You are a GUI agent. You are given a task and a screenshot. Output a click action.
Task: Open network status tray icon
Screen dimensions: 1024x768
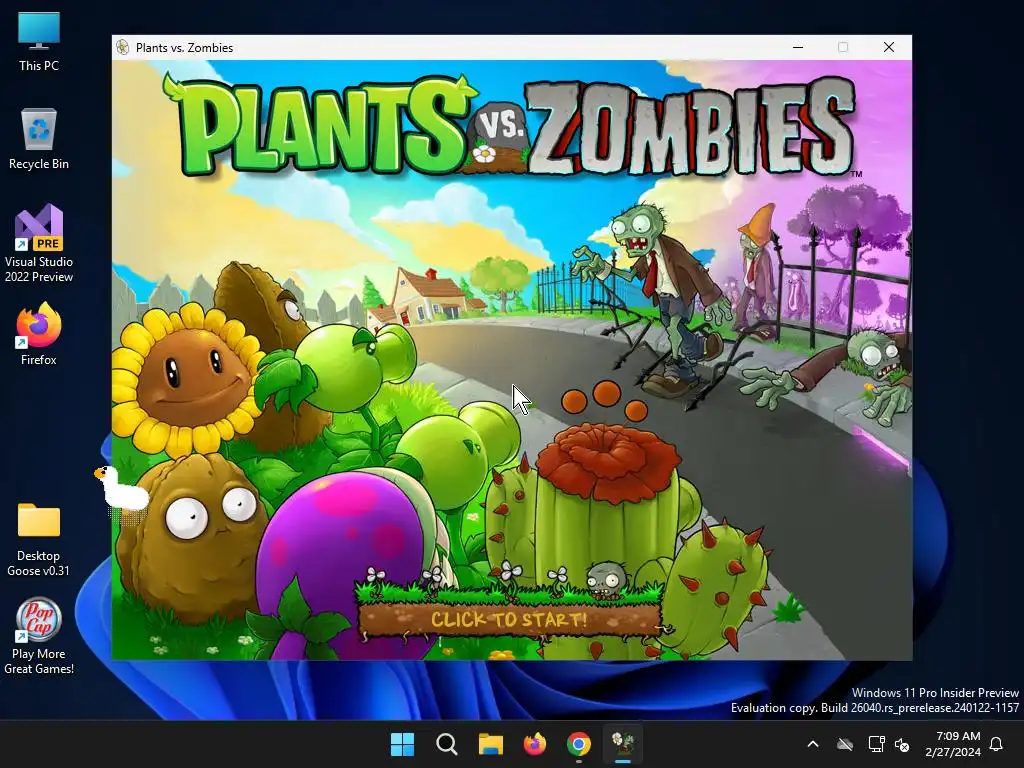coord(876,744)
